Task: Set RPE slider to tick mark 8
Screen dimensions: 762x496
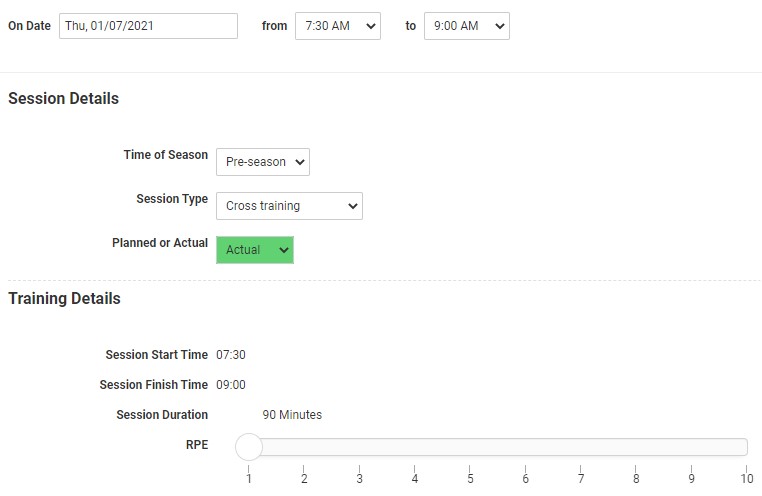Action: (x=636, y=447)
